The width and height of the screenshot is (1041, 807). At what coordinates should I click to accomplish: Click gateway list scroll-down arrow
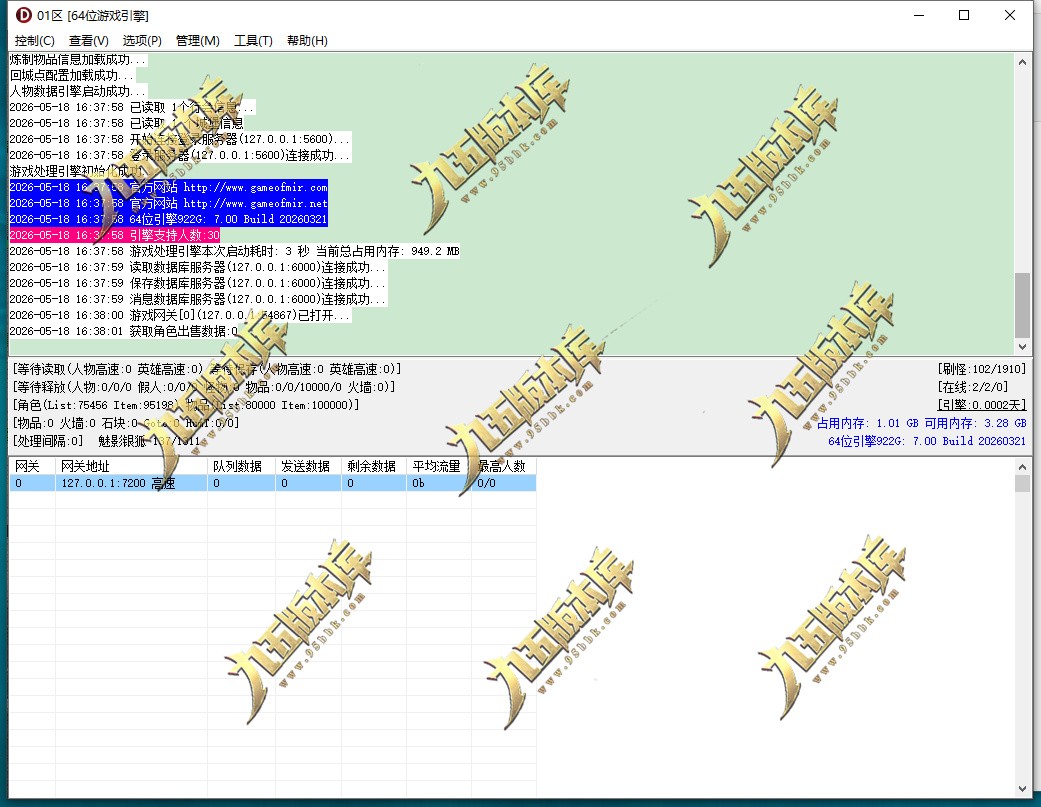(1022, 788)
